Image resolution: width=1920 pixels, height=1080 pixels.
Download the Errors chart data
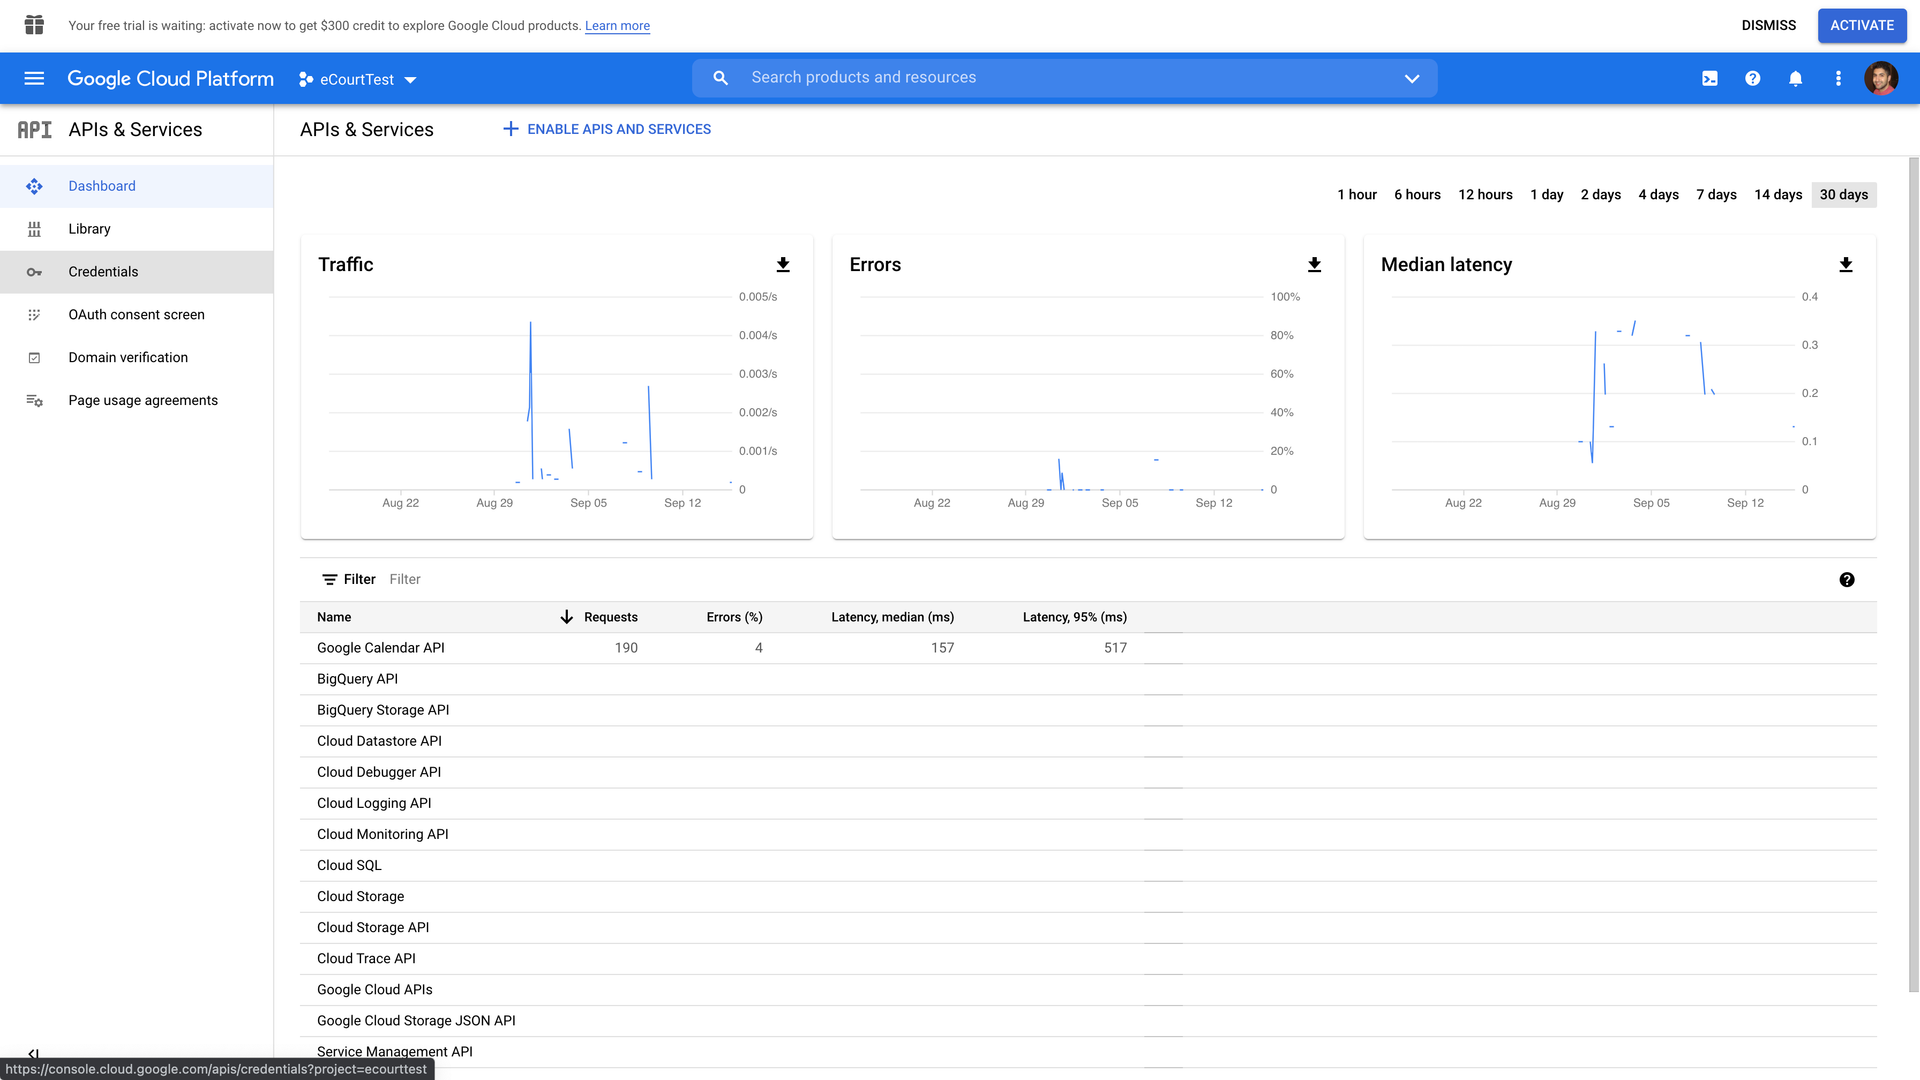click(1314, 264)
